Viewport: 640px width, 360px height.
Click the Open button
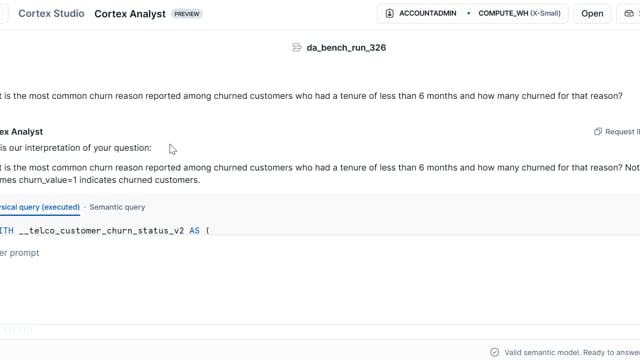click(592, 13)
